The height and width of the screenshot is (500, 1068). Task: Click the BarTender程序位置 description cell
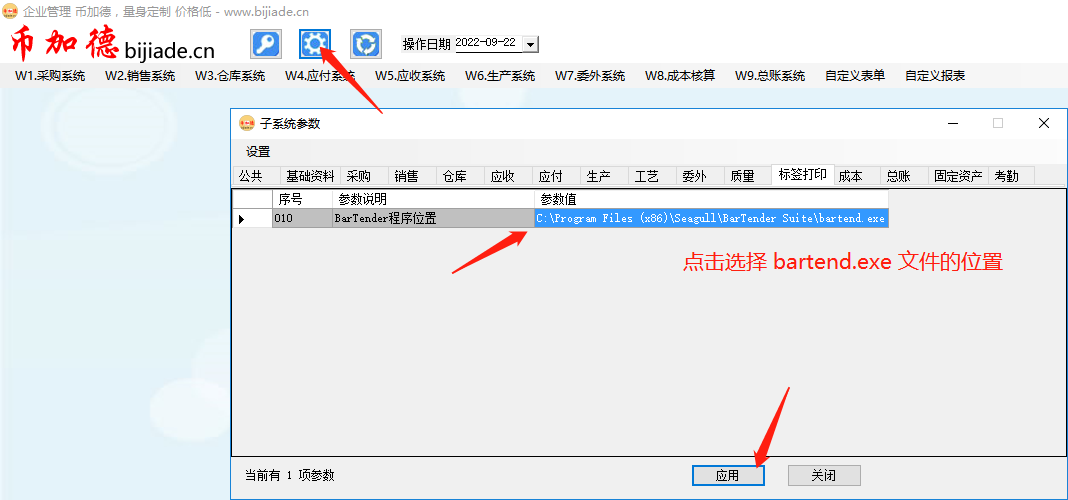[x=434, y=219]
